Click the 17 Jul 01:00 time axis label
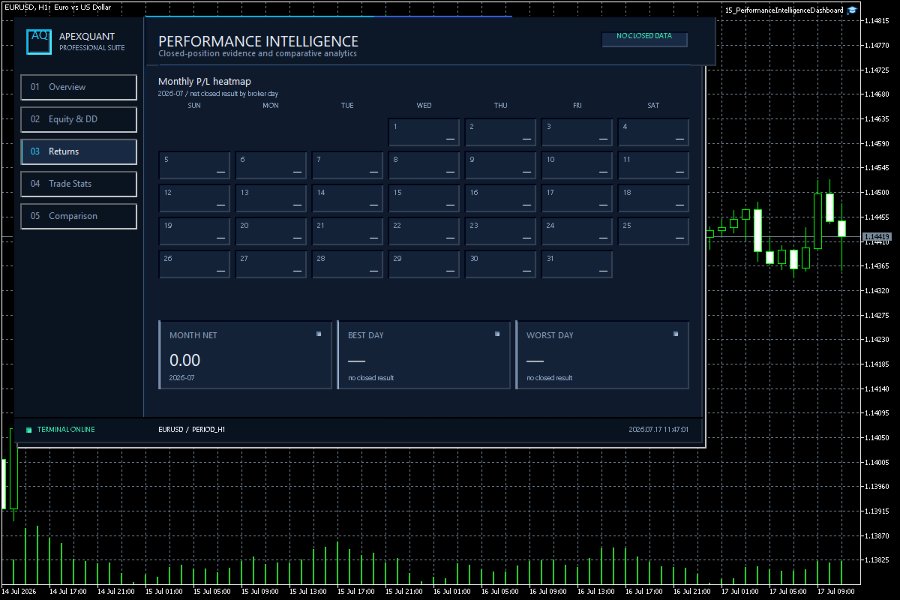900x600 pixels. pyautogui.click(x=739, y=591)
